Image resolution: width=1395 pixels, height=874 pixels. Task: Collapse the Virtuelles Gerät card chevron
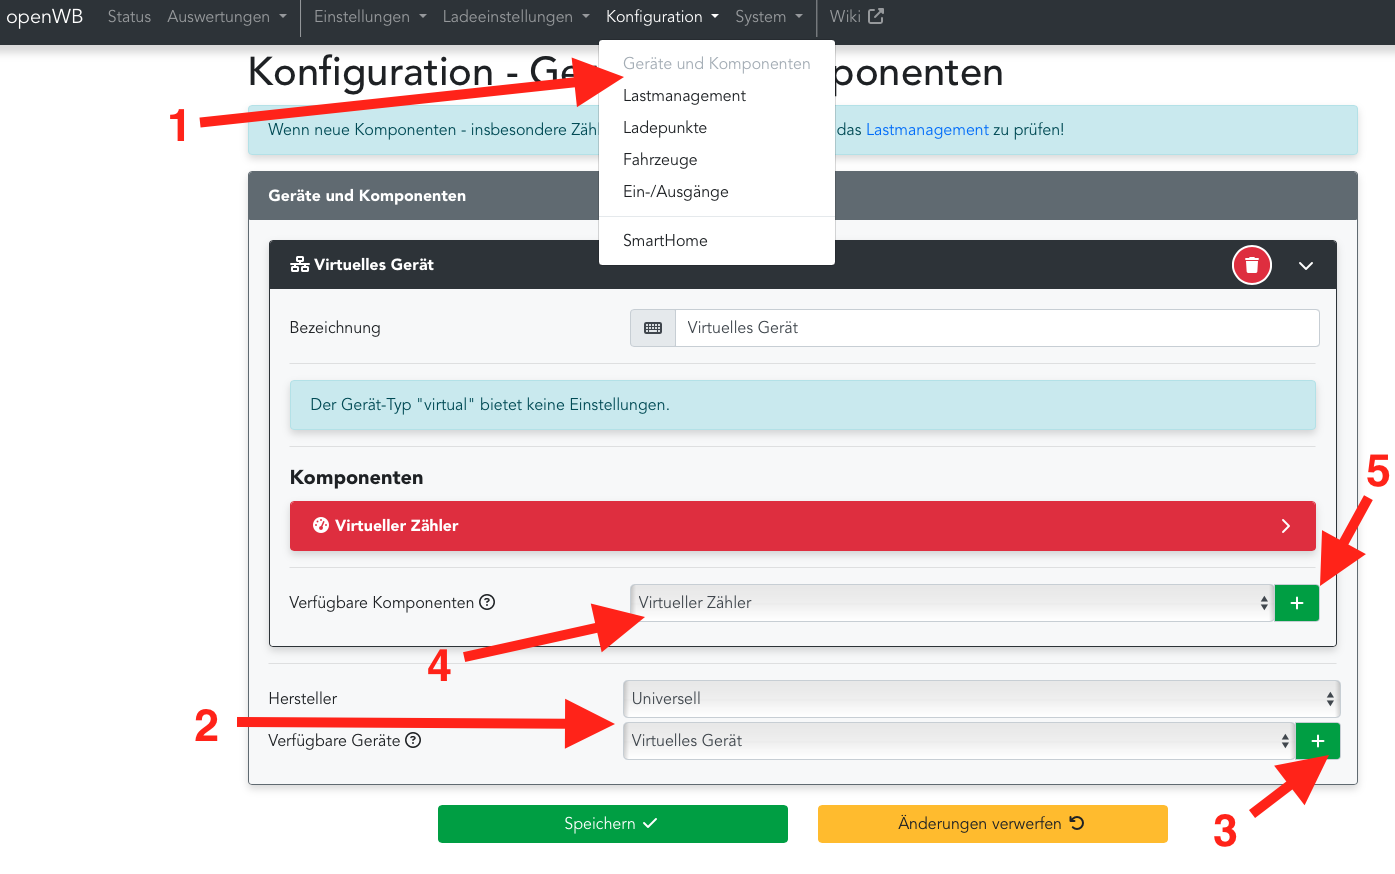click(1305, 266)
